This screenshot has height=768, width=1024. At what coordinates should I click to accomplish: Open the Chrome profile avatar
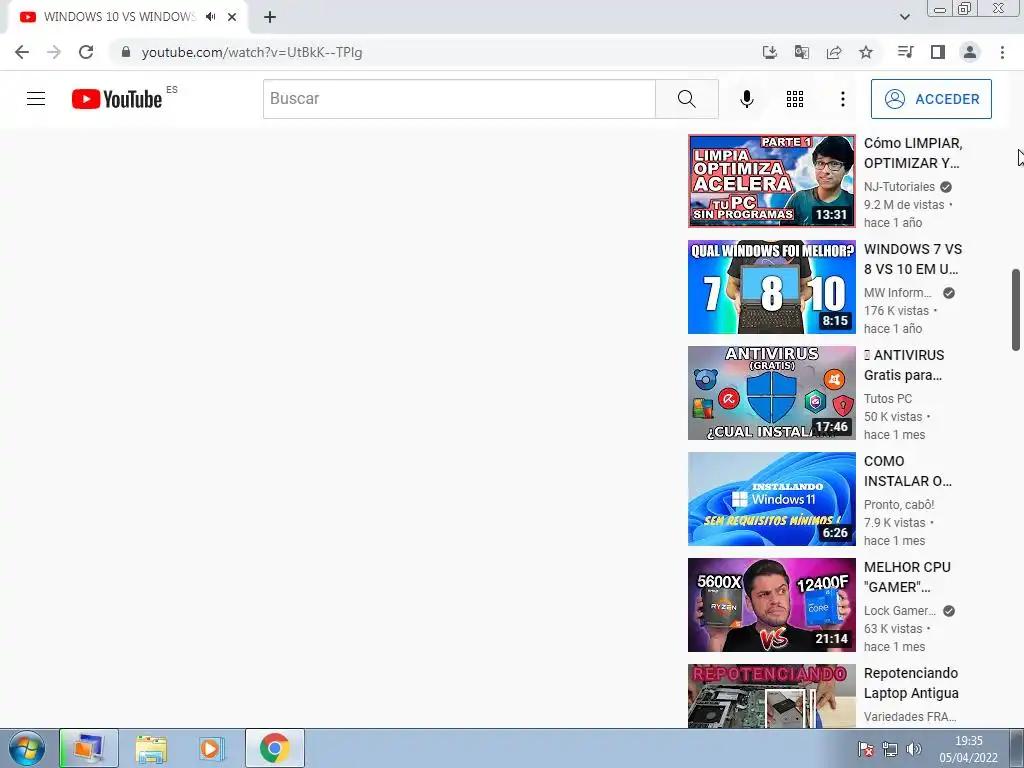point(970,52)
